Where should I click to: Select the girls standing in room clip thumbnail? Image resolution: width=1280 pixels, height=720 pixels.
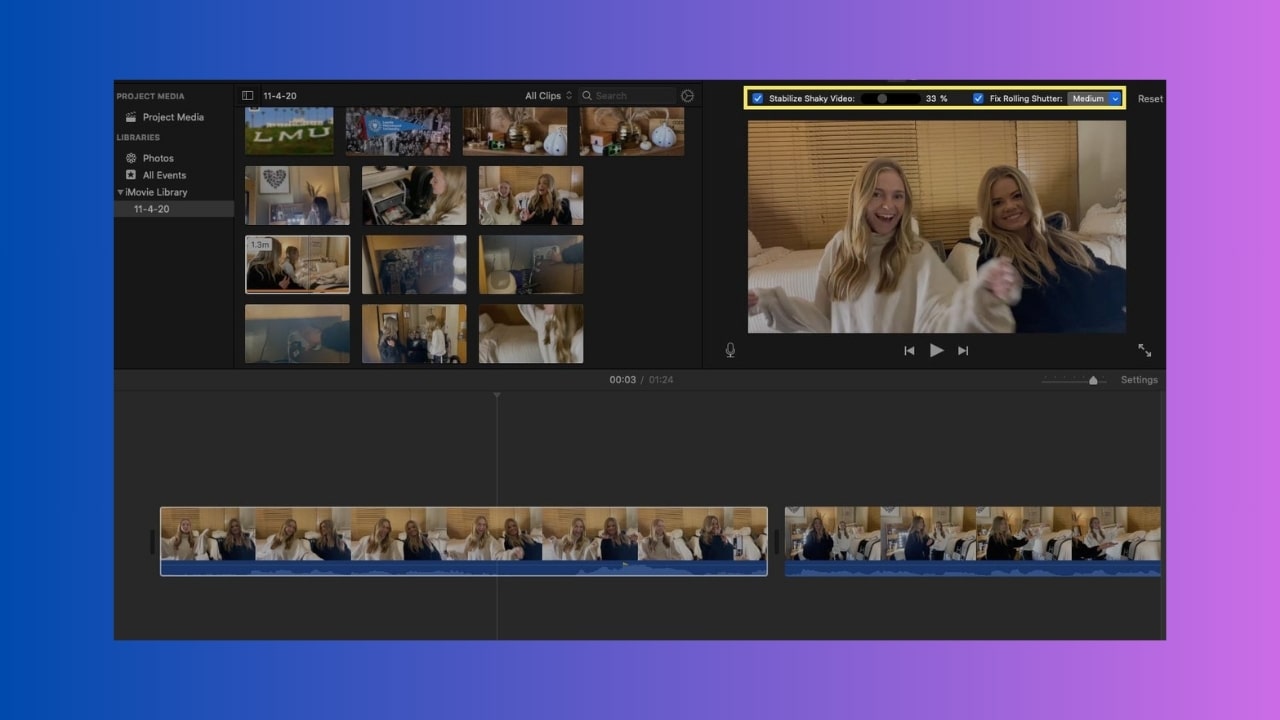coord(414,333)
